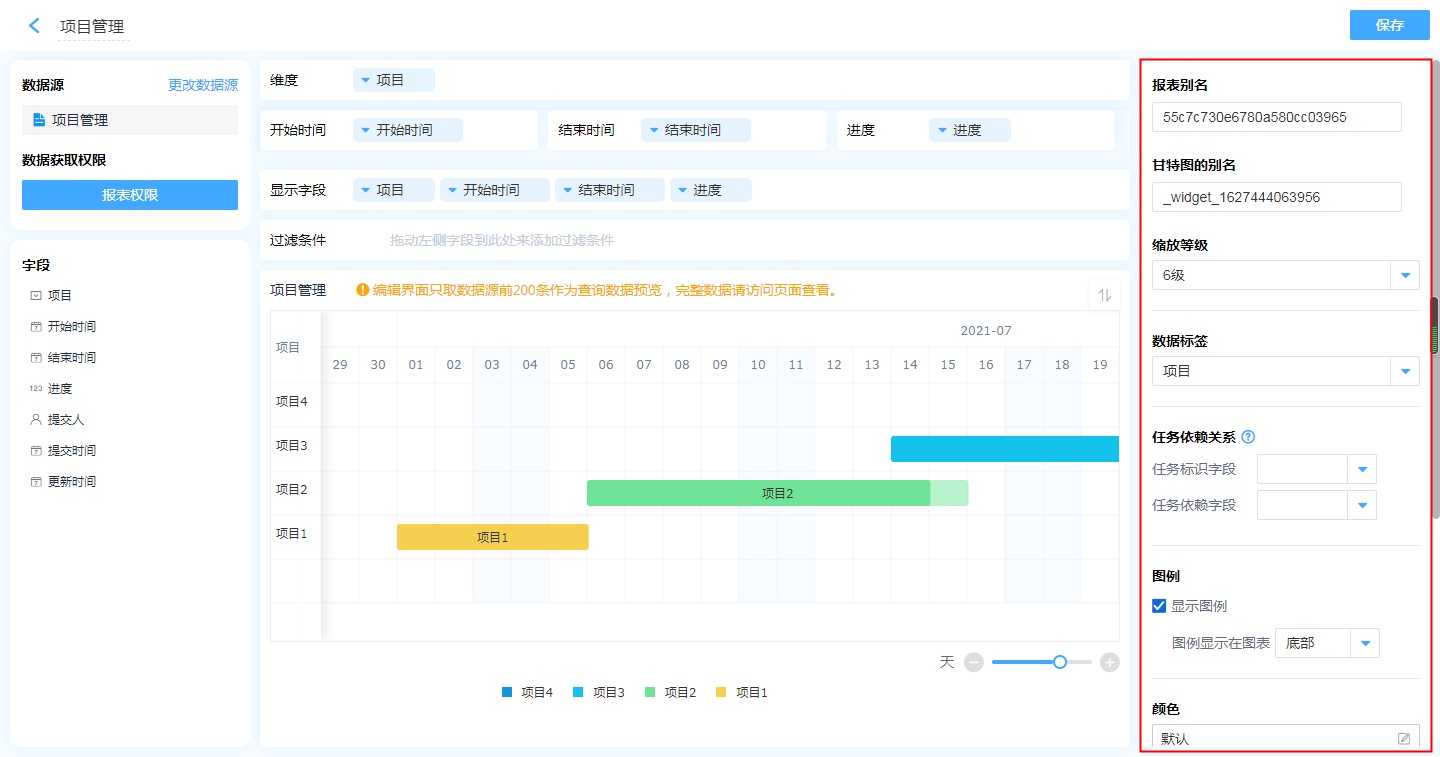Click the zoom-out minus icon below the chart
Viewport: 1440px width, 757px height.
[x=974, y=662]
